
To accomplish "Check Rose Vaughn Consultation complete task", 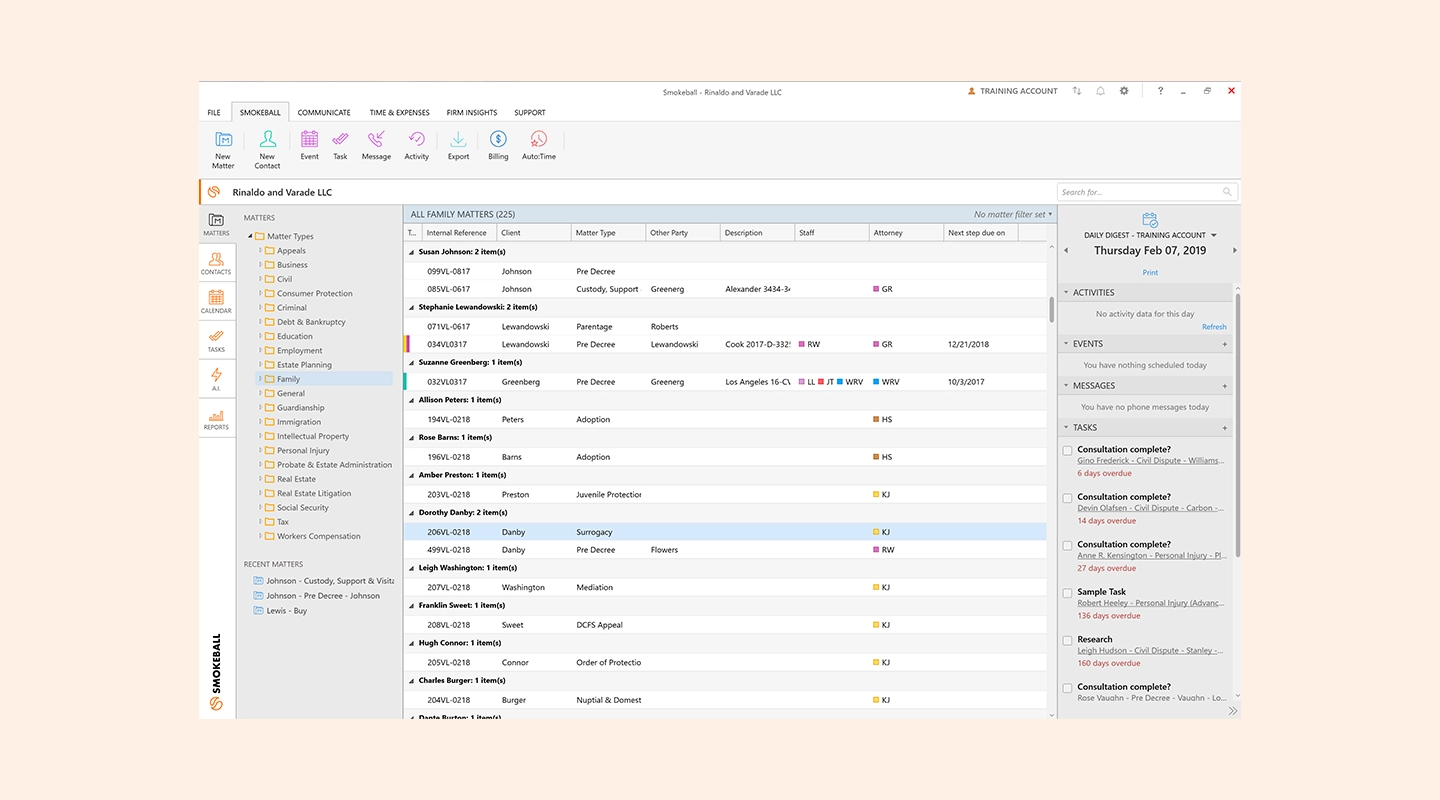I will tap(1068, 688).
